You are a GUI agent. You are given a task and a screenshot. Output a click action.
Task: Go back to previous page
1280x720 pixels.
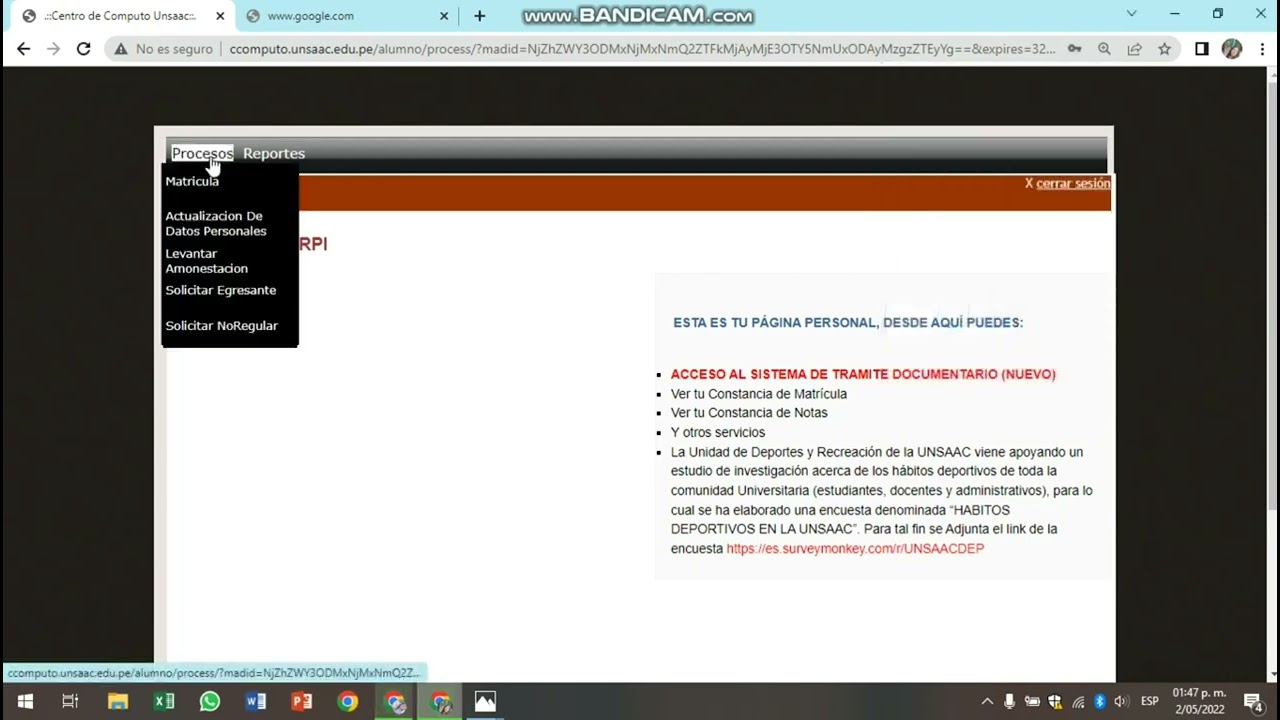24,49
